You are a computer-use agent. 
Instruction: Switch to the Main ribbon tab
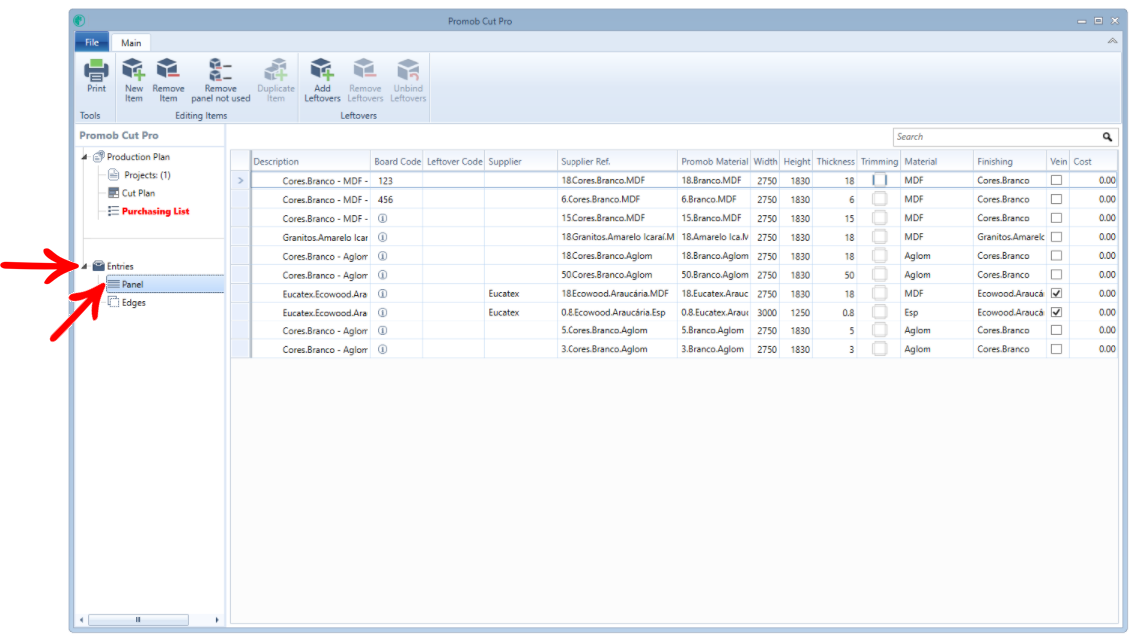(131, 43)
